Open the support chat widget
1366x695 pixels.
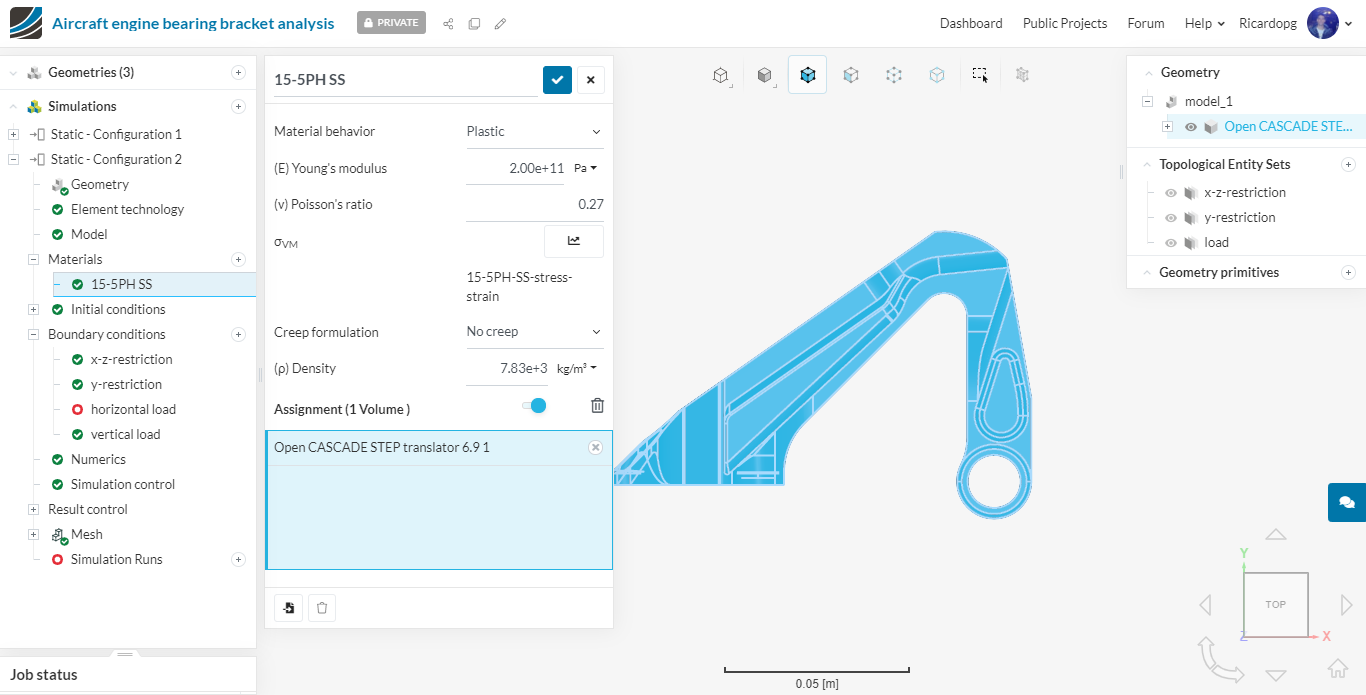tap(1346, 502)
